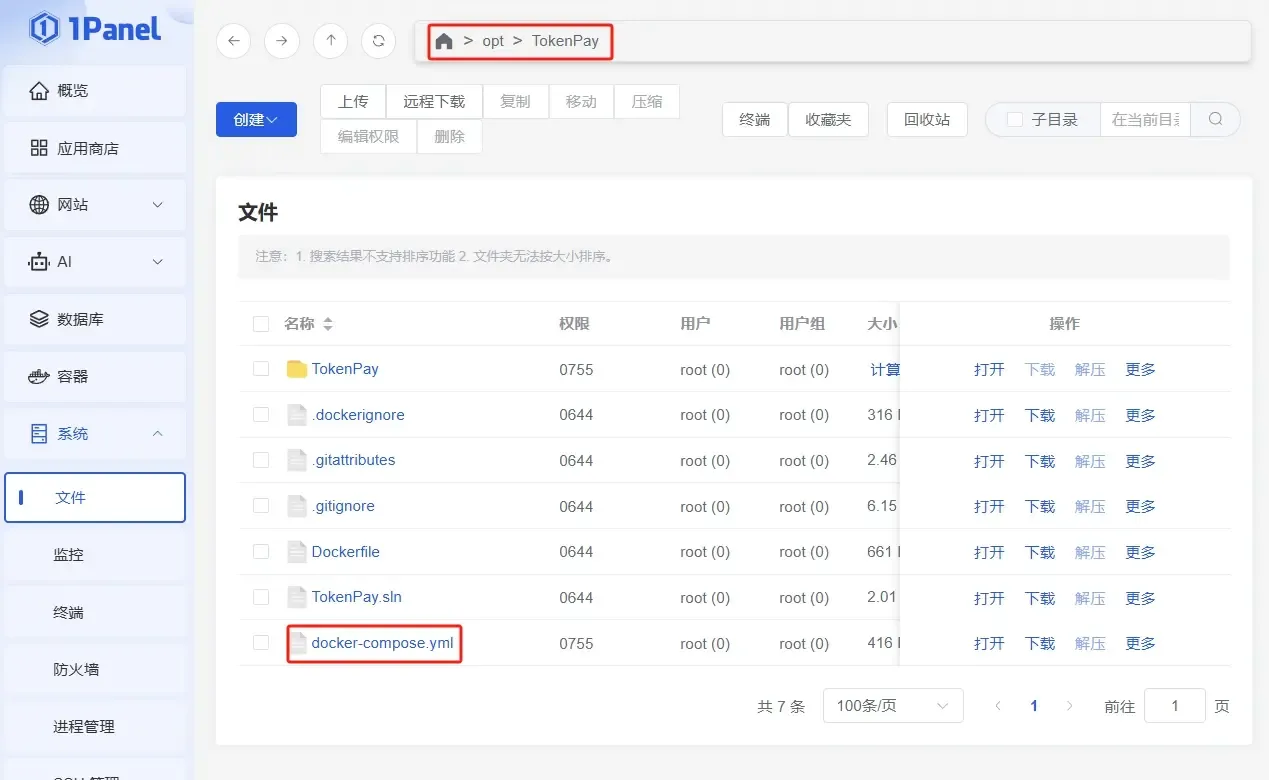Click the search magnifier icon
This screenshot has height=780, width=1269.
1216,119
